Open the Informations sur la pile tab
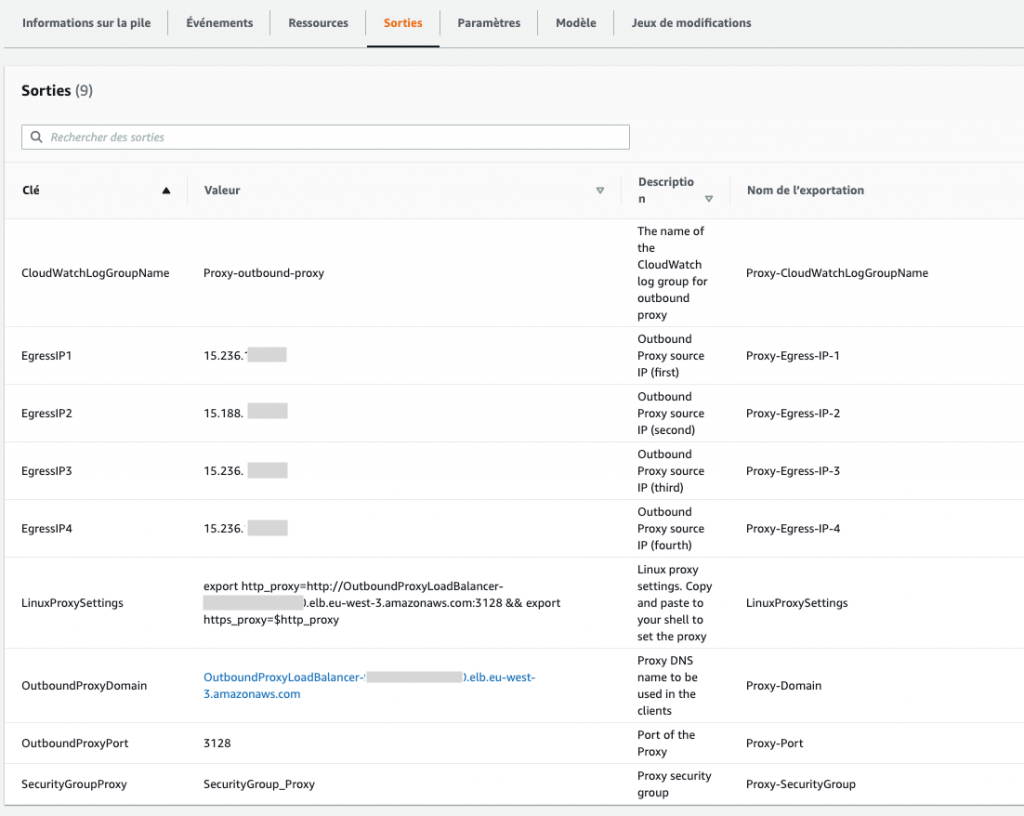 pyautogui.click(x=86, y=23)
